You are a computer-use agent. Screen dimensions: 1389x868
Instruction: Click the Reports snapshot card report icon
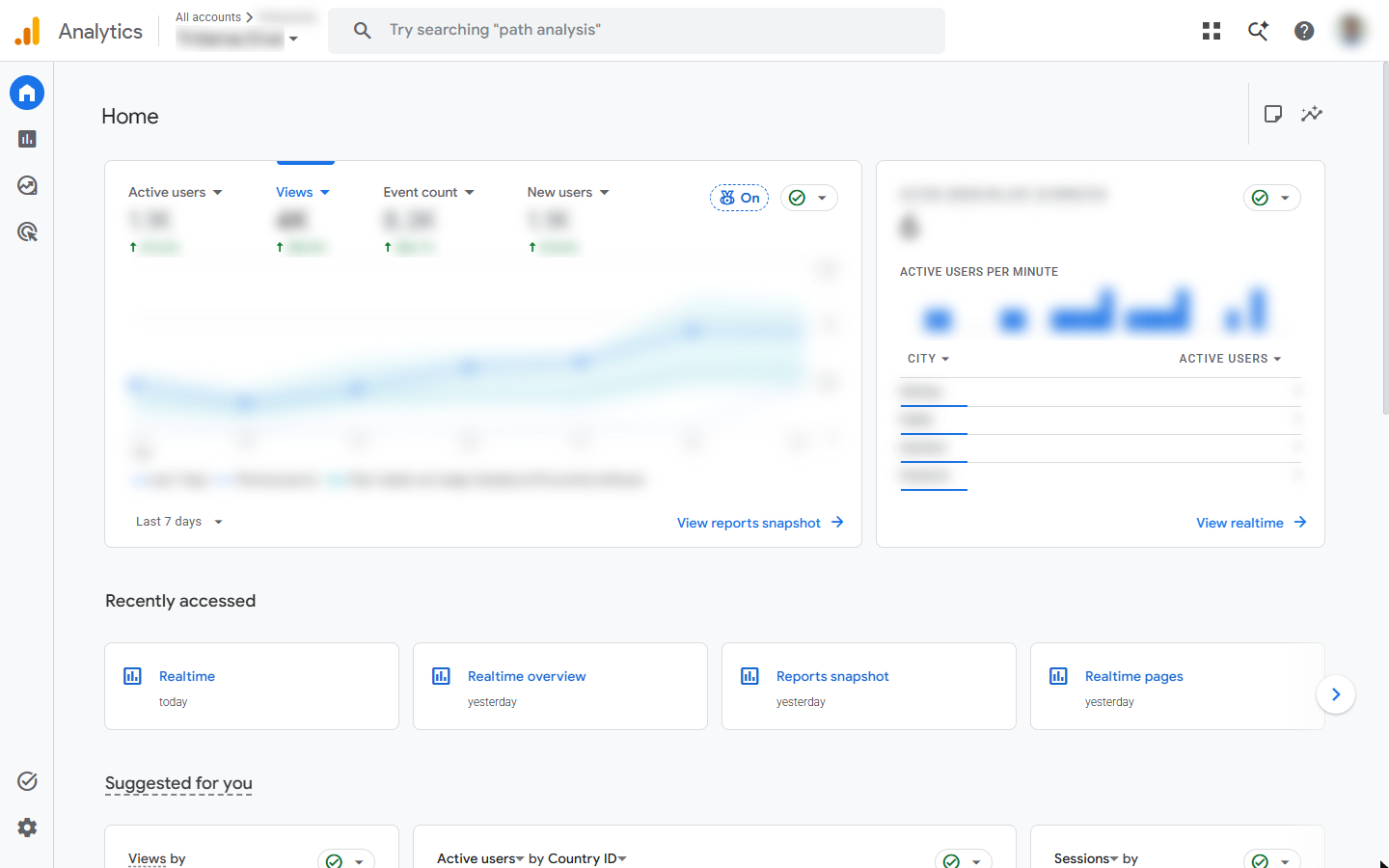[x=749, y=676]
